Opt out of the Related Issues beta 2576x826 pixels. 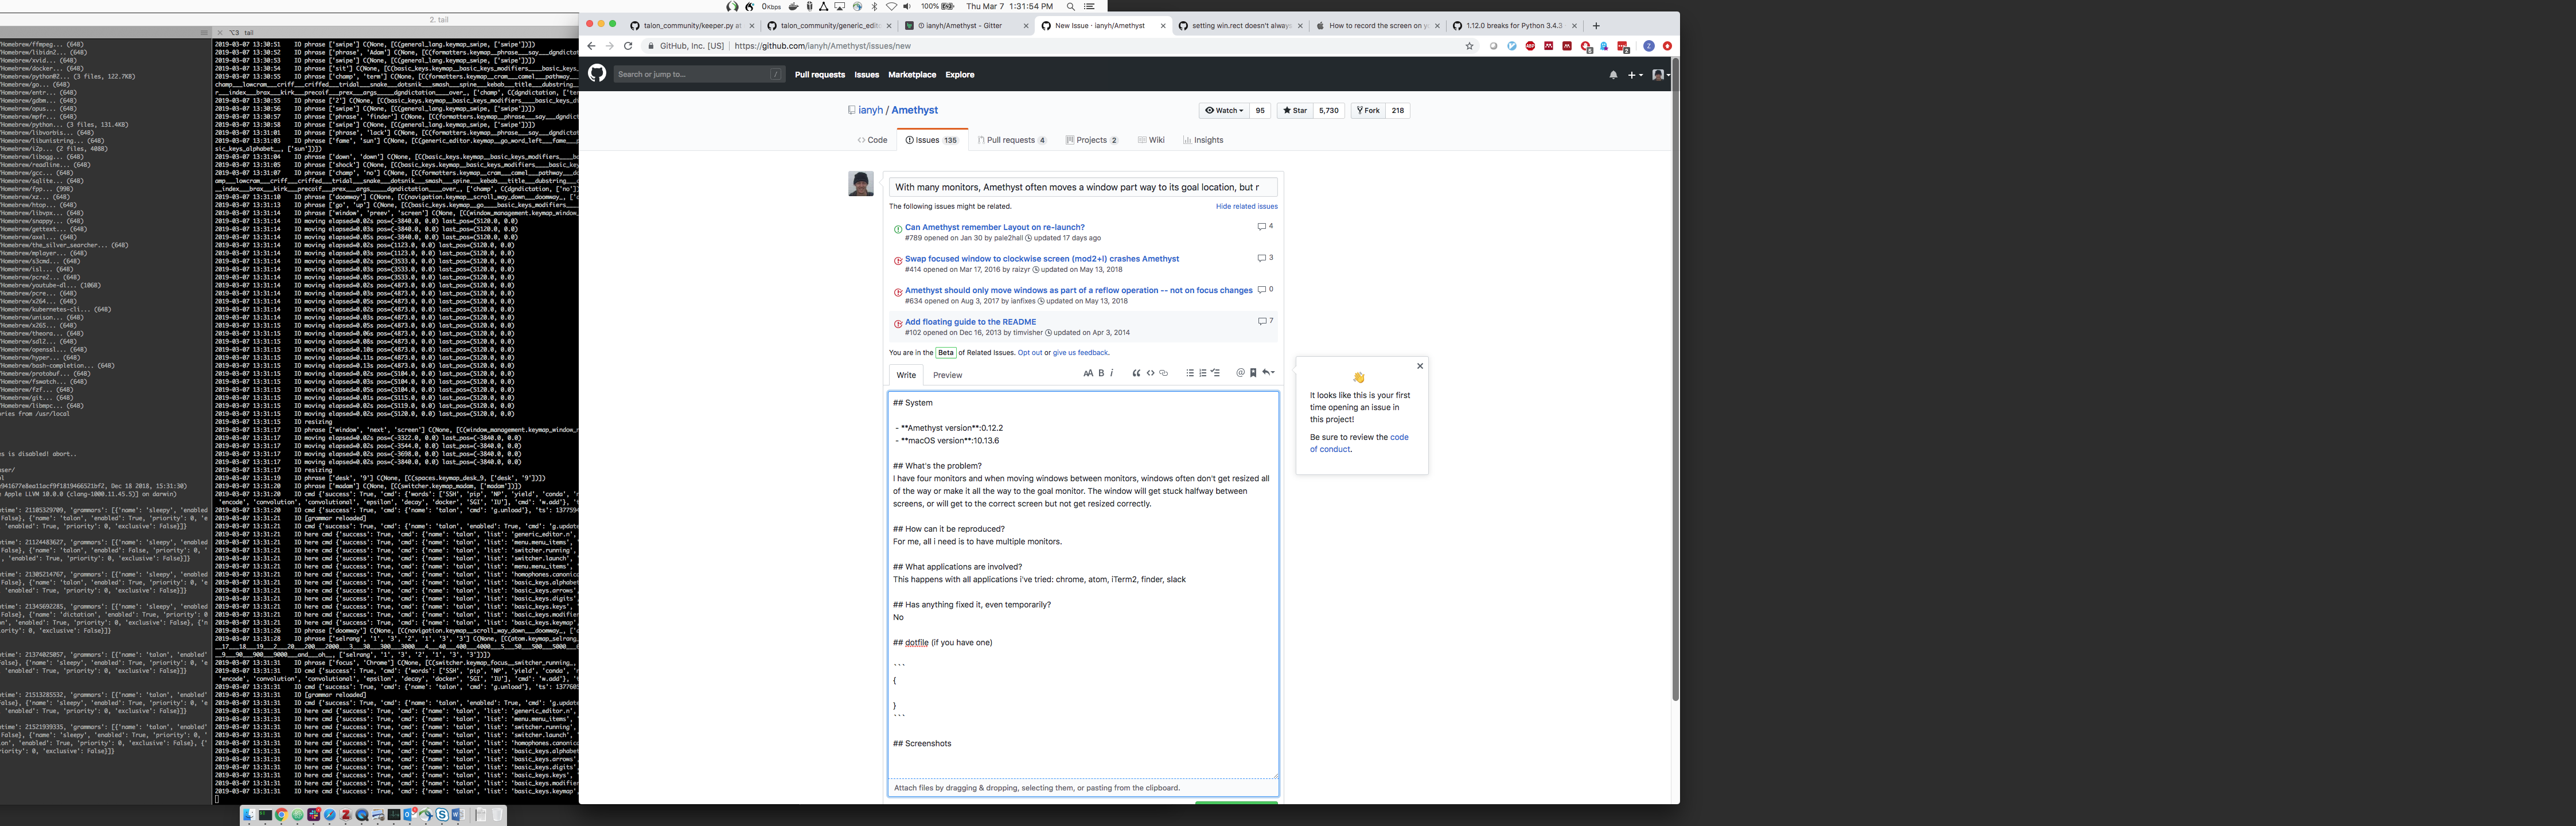coord(1031,352)
